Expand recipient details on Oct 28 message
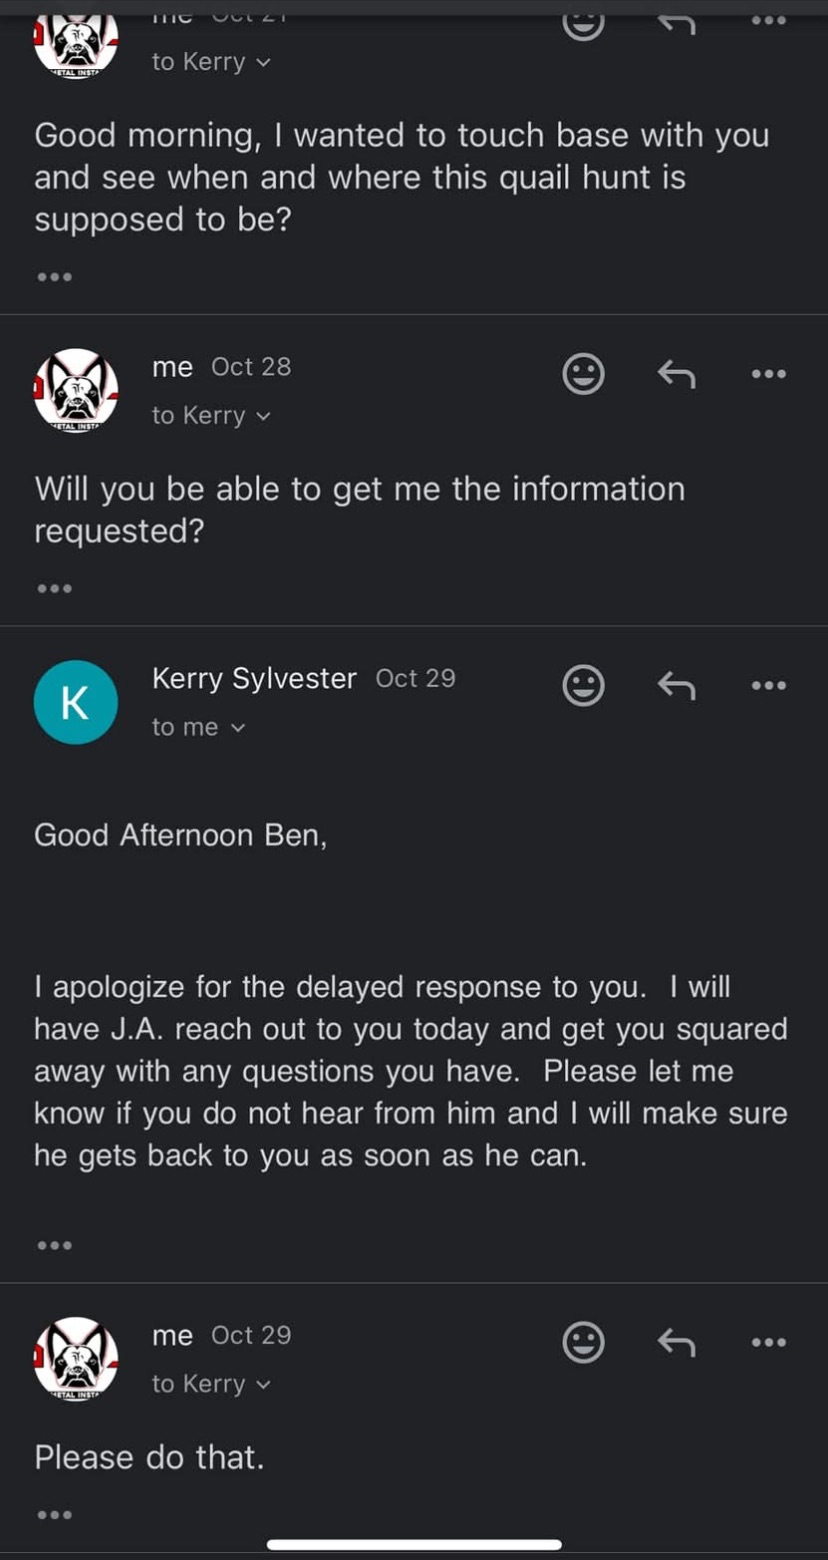The height and width of the screenshot is (1560, 828). tap(211, 415)
